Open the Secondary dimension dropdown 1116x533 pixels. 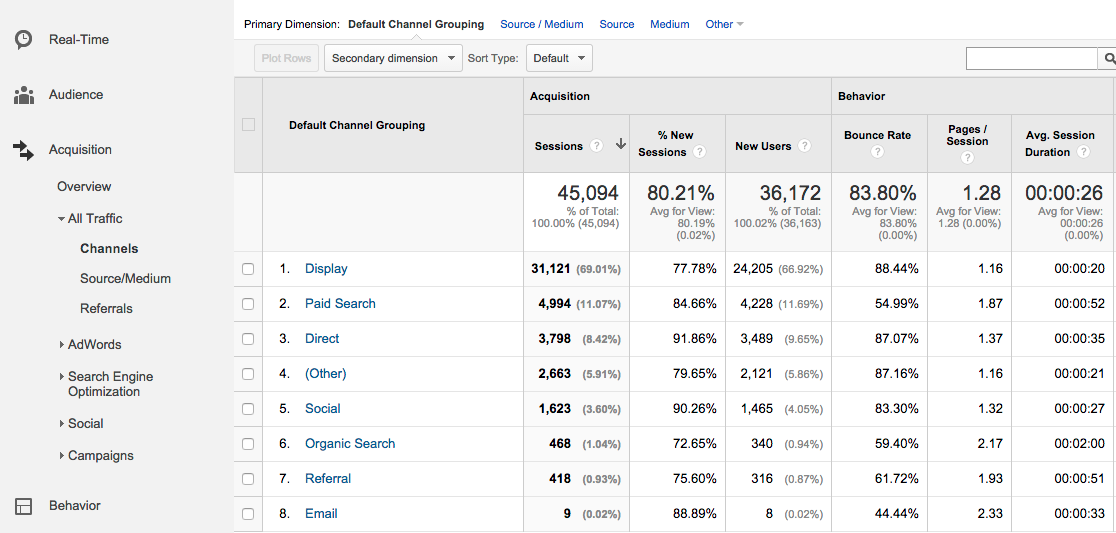click(x=393, y=58)
